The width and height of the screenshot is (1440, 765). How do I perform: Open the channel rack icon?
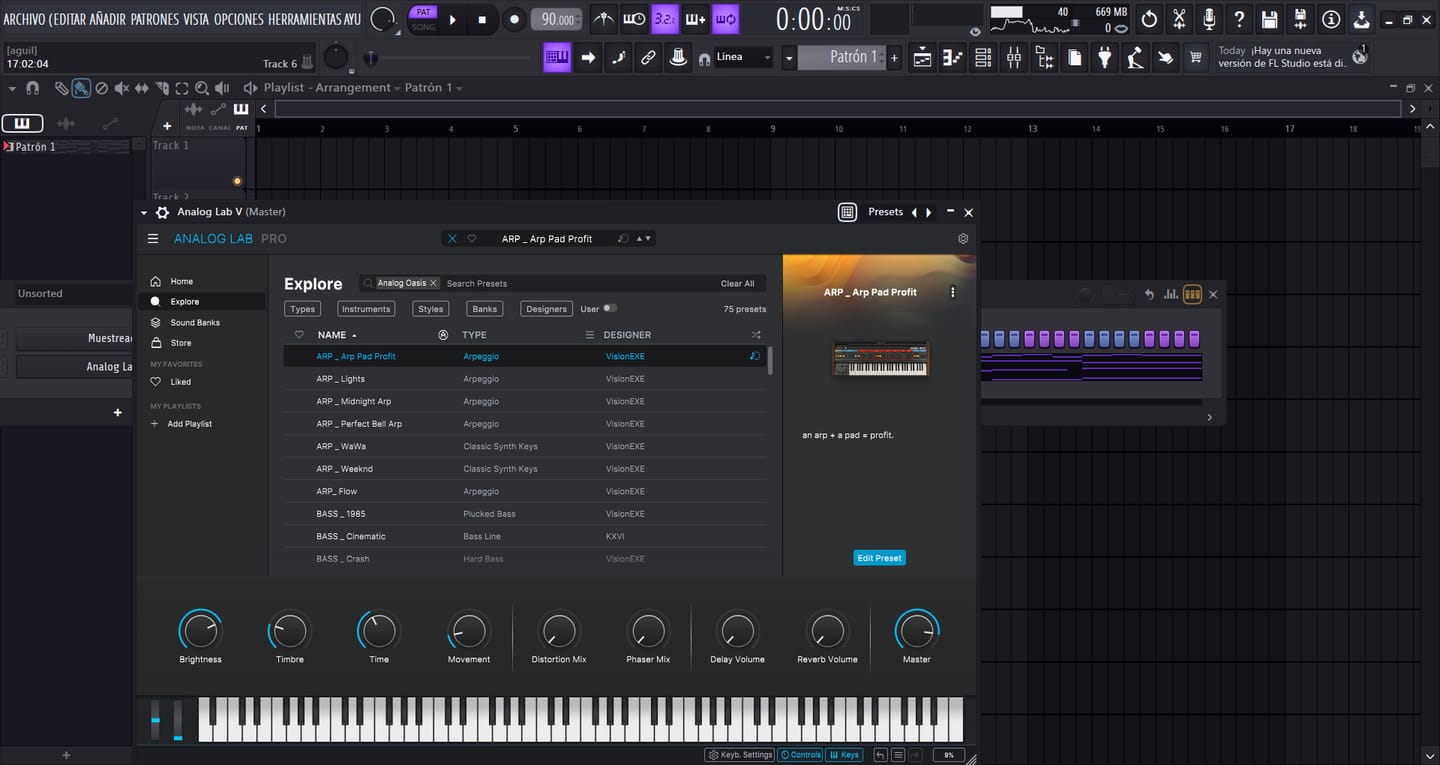983,58
